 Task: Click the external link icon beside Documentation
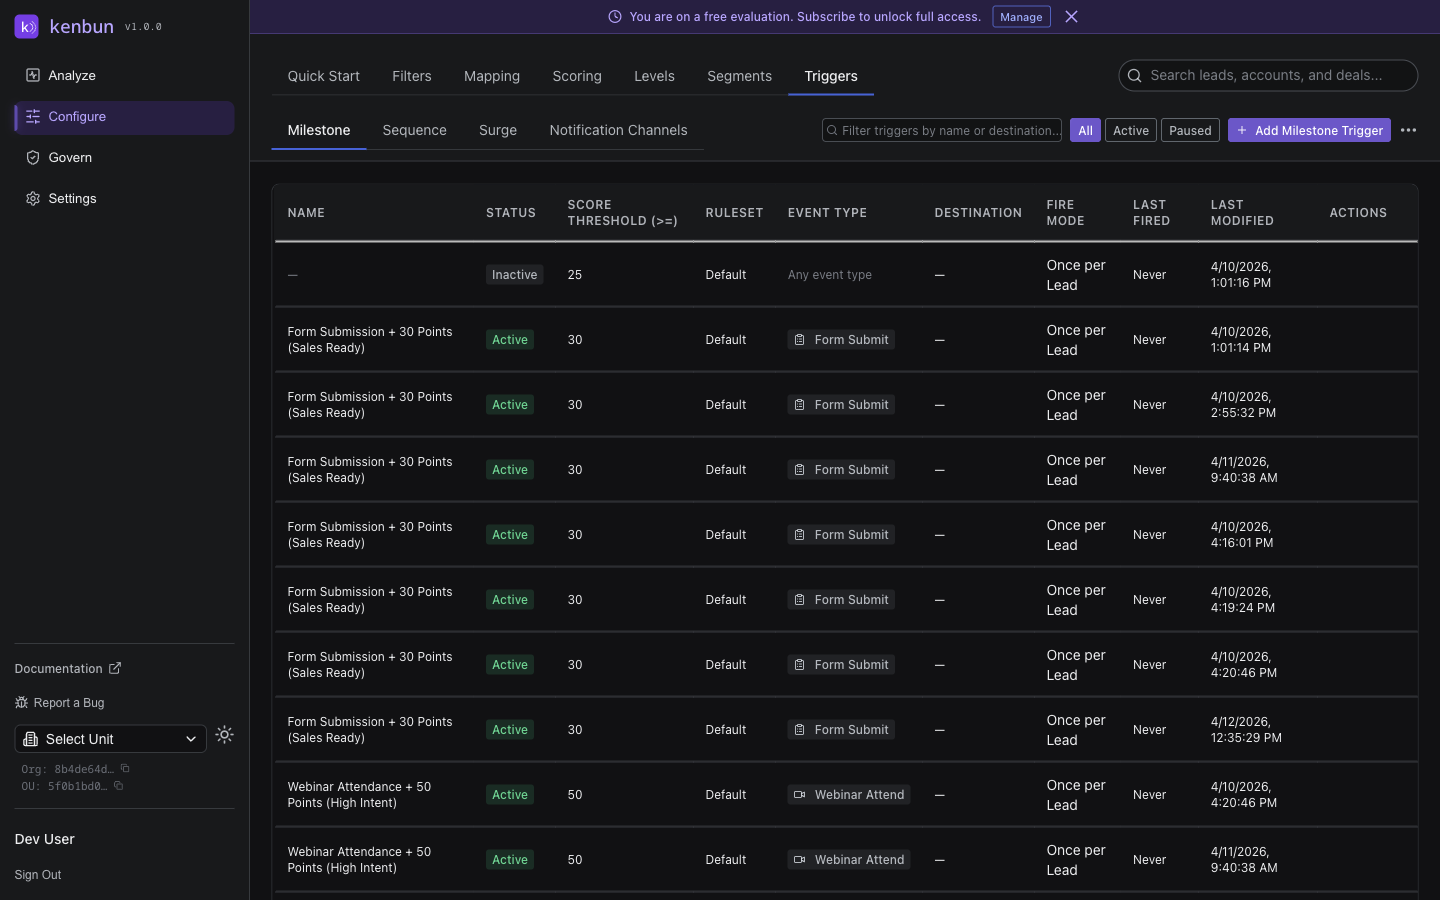pyautogui.click(x=115, y=668)
